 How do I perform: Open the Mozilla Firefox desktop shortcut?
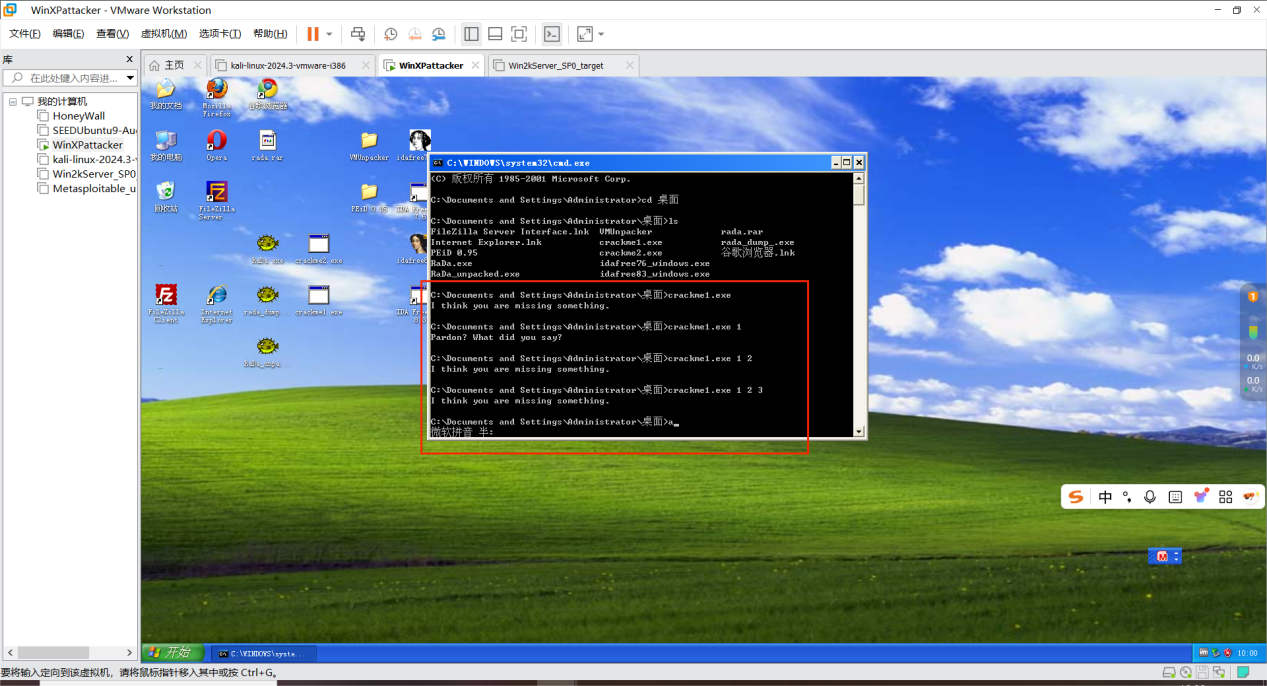coord(216,98)
